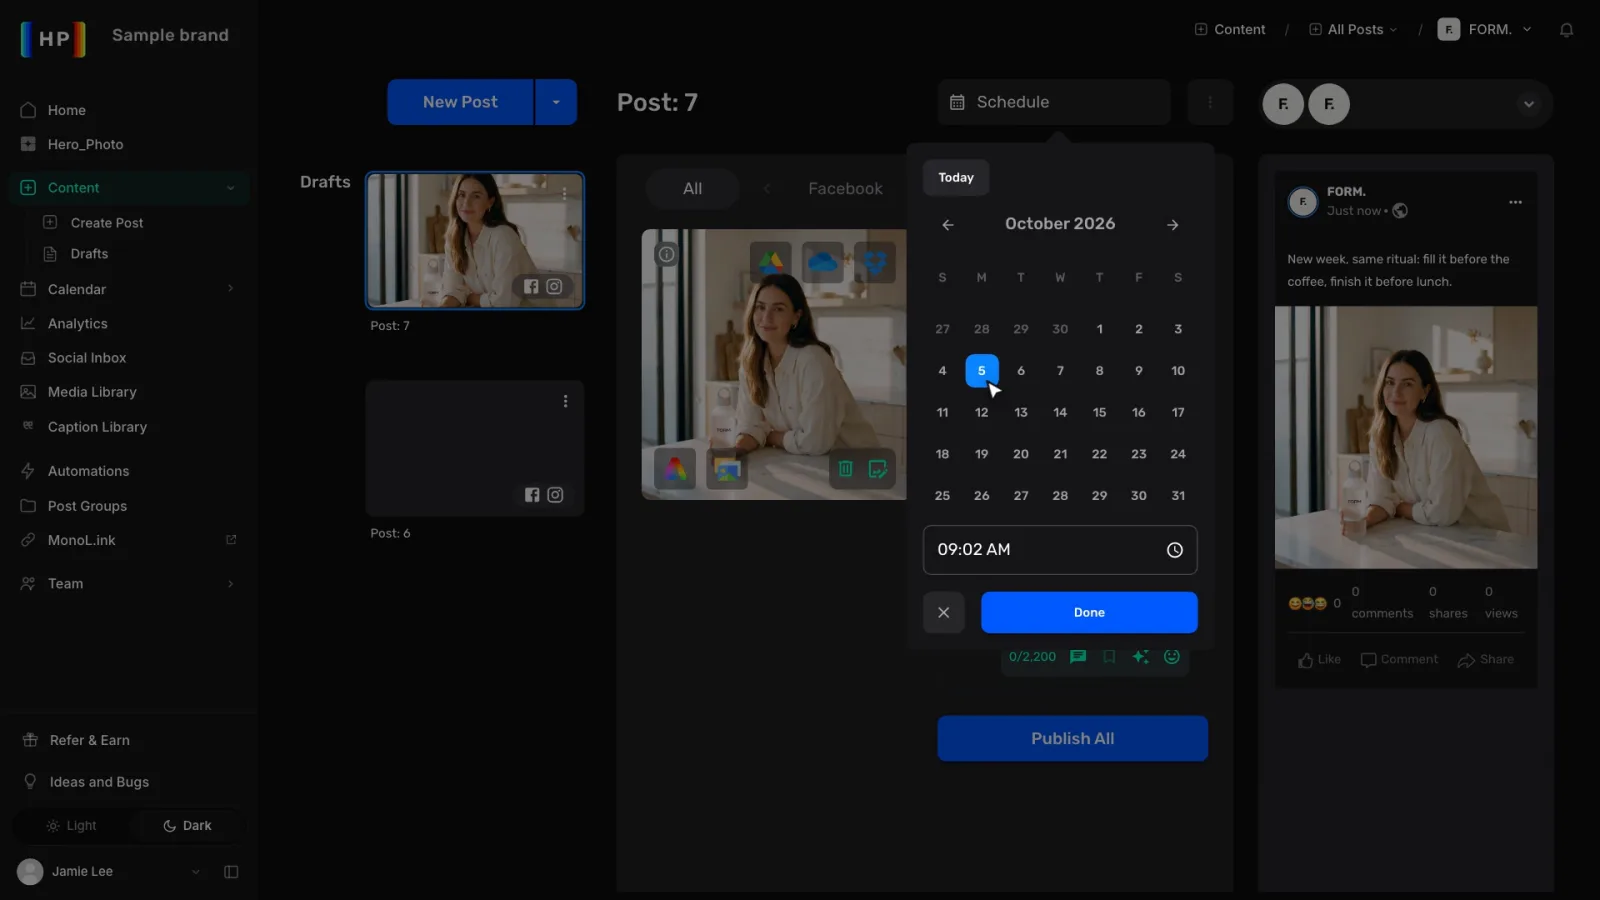Open New Post dropdown arrow
Screen dimensions: 1600x900
click(556, 102)
